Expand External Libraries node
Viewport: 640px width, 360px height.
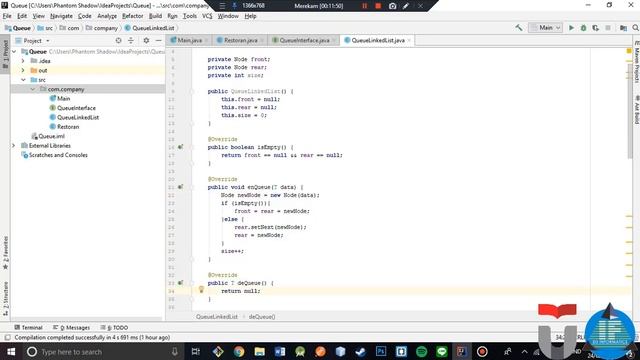[x=13, y=146]
